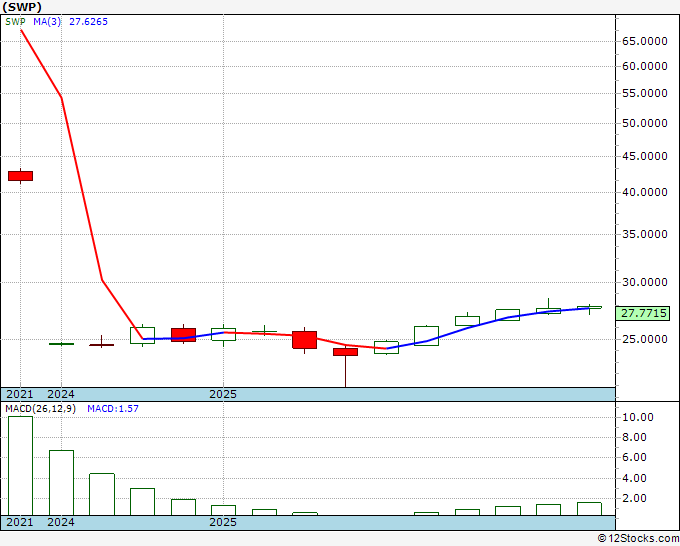
Task: Click the MACD histogram bar above 2024
Action: [61, 483]
